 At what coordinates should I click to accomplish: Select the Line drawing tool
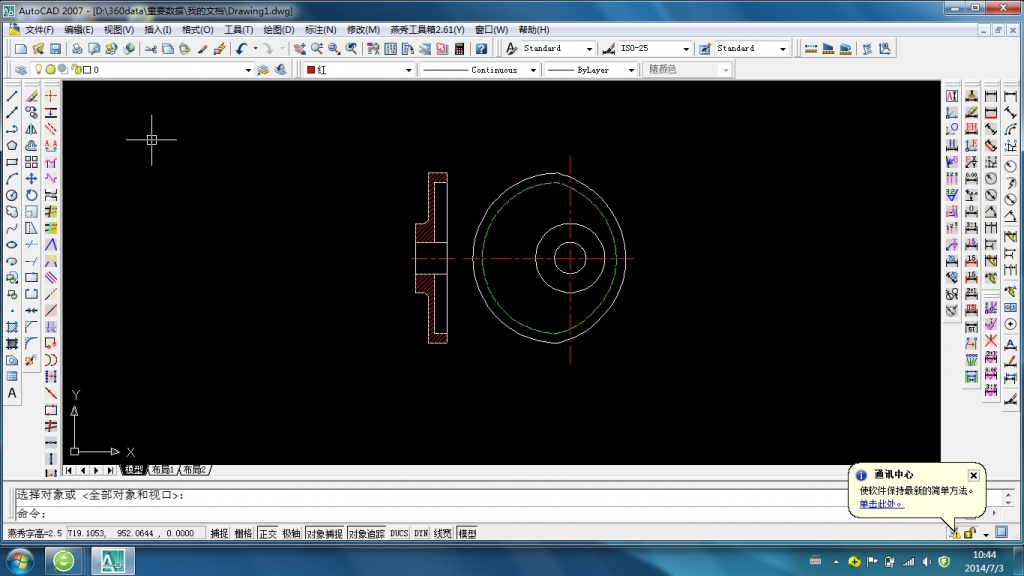(x=12, y=96)
